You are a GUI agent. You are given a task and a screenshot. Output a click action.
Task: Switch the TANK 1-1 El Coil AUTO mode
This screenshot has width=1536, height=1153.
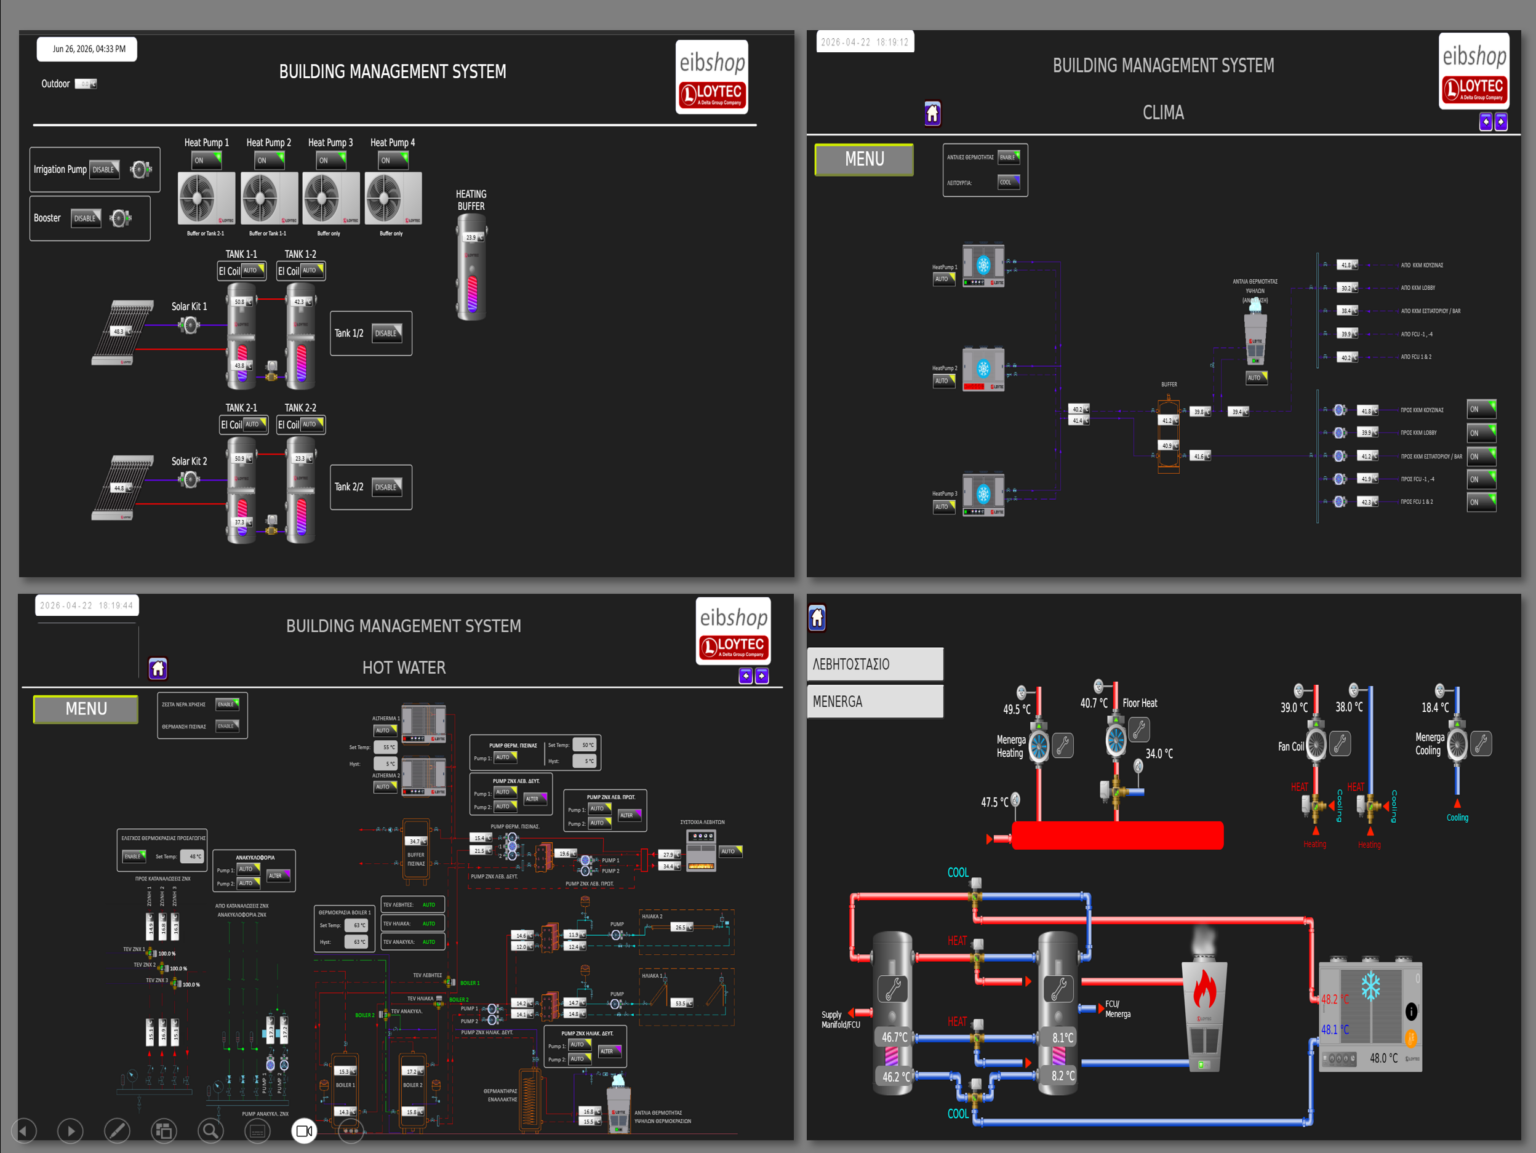tap(253, 270)
